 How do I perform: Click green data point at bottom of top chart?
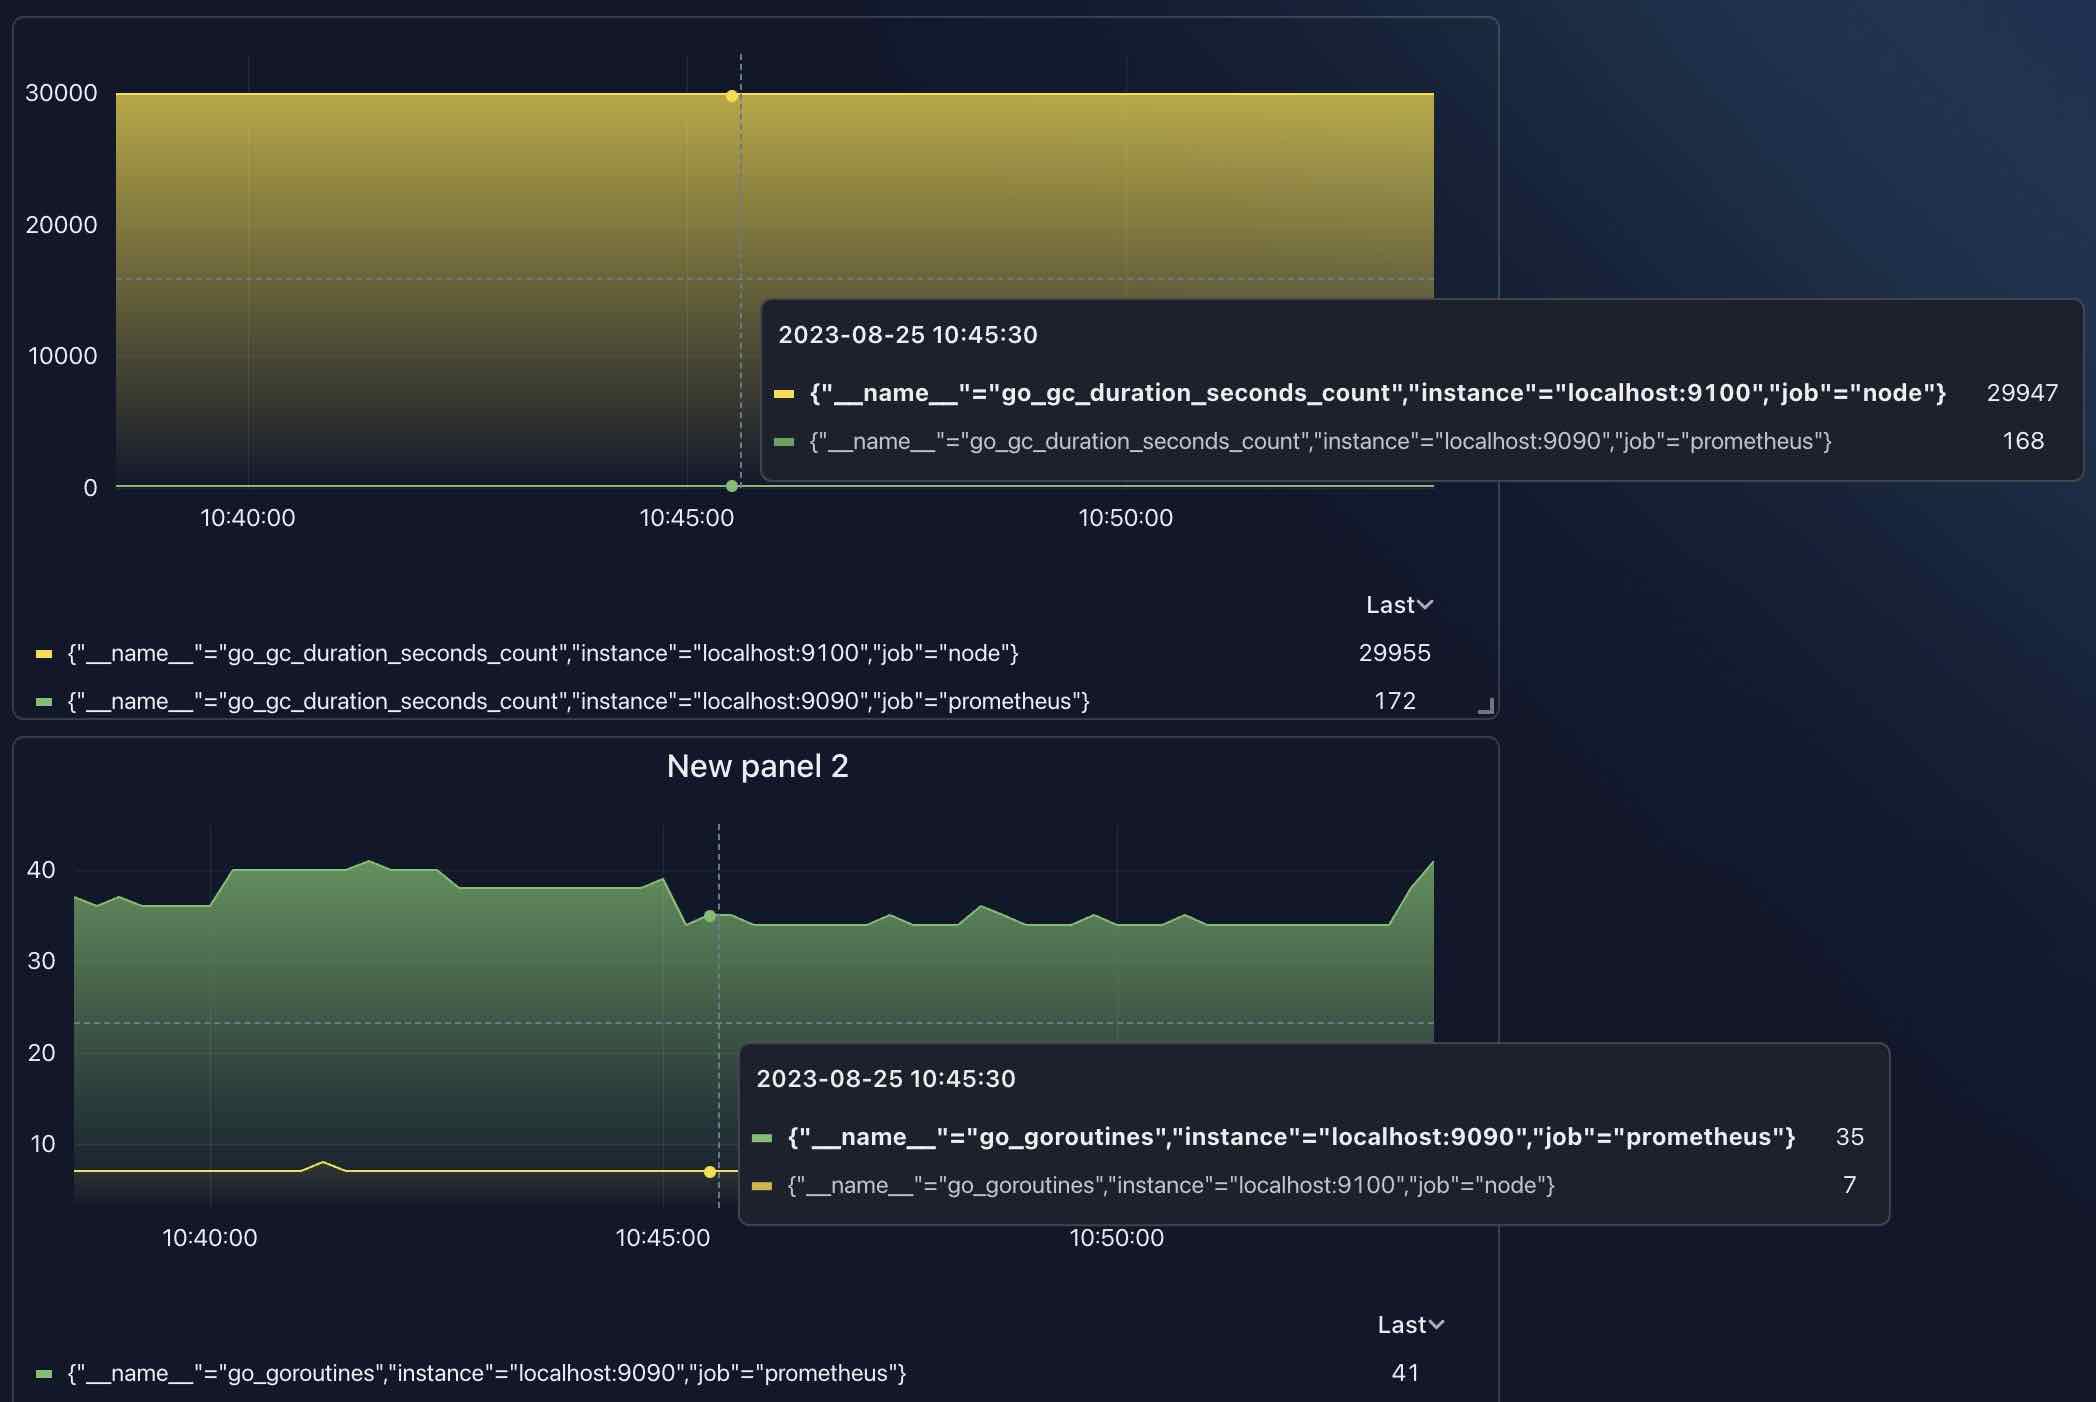(x=732, y=486)
